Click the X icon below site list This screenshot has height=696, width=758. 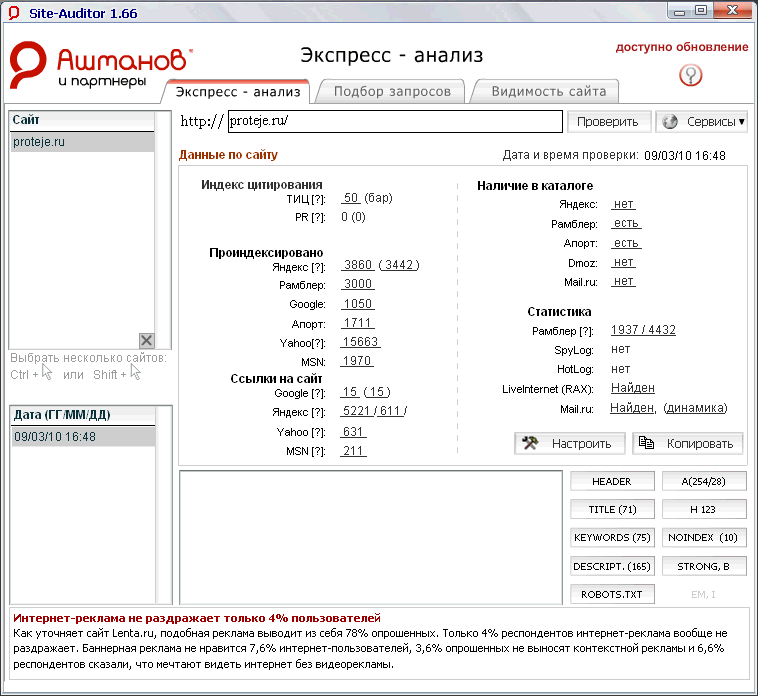pos(146,340)
